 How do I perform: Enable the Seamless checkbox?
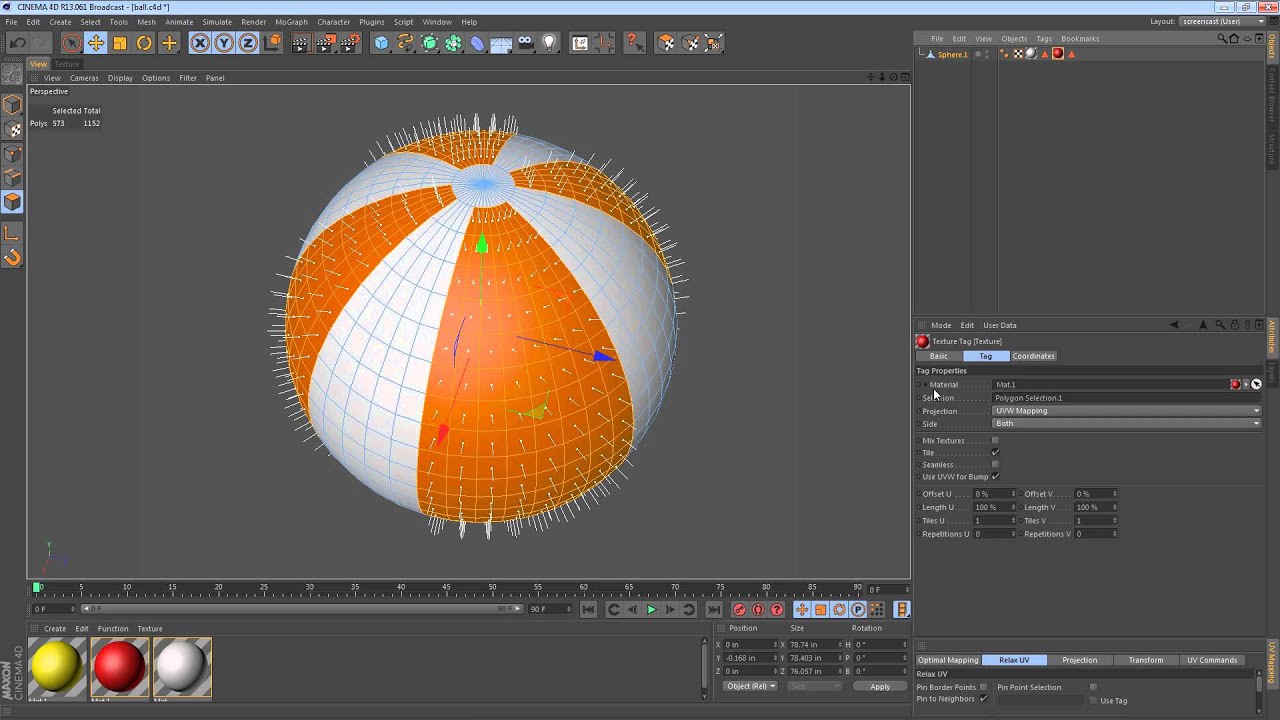995,465
